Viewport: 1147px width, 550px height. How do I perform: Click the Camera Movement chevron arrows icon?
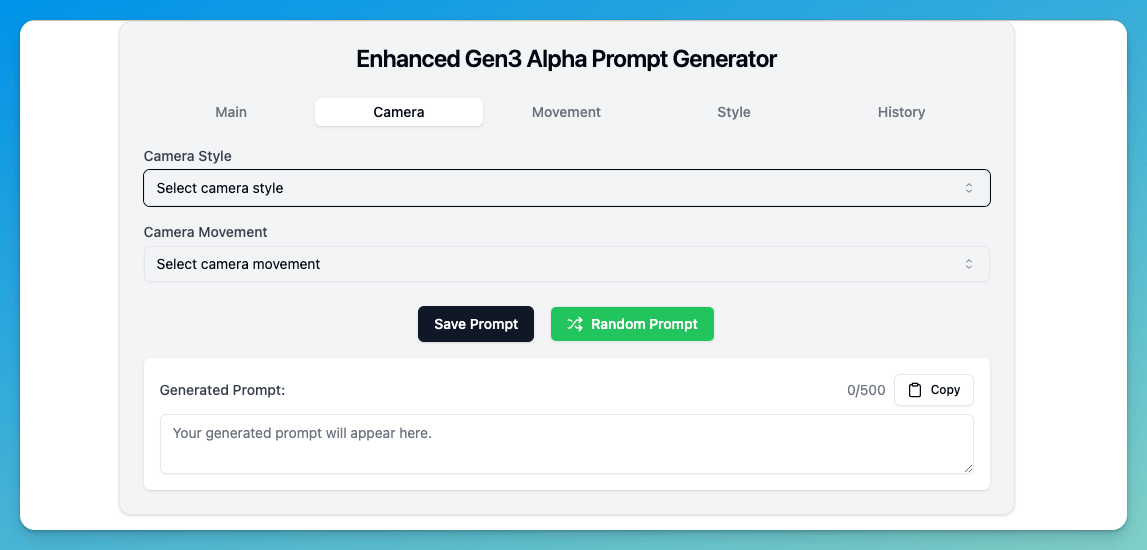[x=968, y=264]
